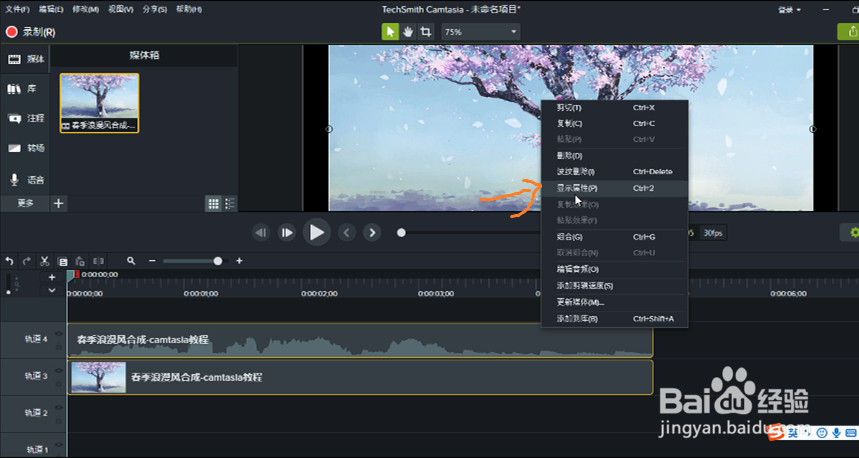
Task: Open the 视图(V) menu
Action: (121, 9)
